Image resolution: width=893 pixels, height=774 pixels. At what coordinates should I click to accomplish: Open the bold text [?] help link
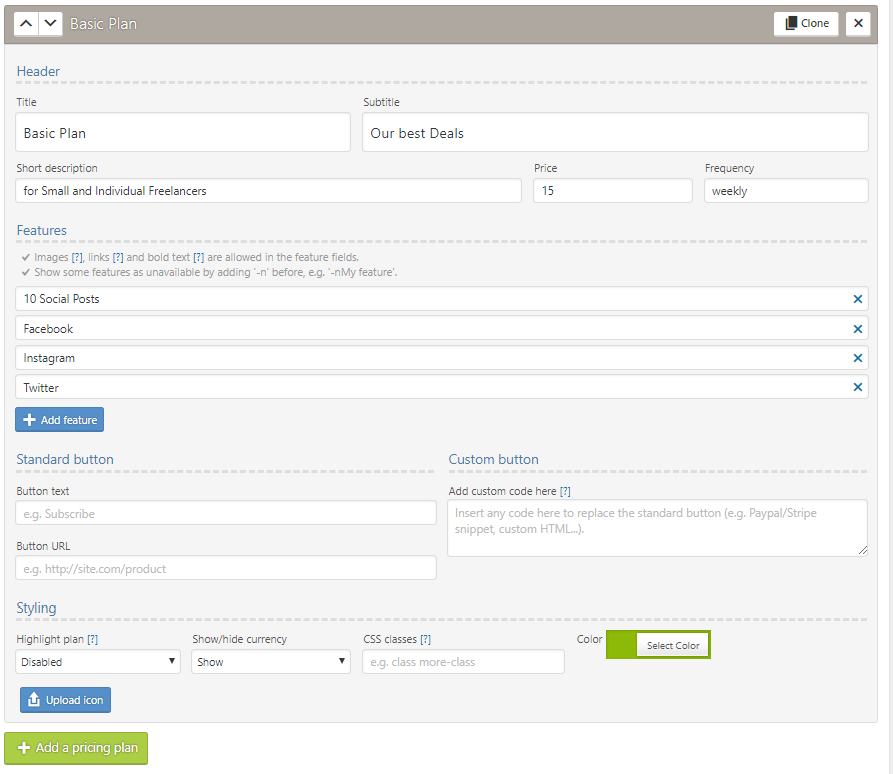coord(198,257)
